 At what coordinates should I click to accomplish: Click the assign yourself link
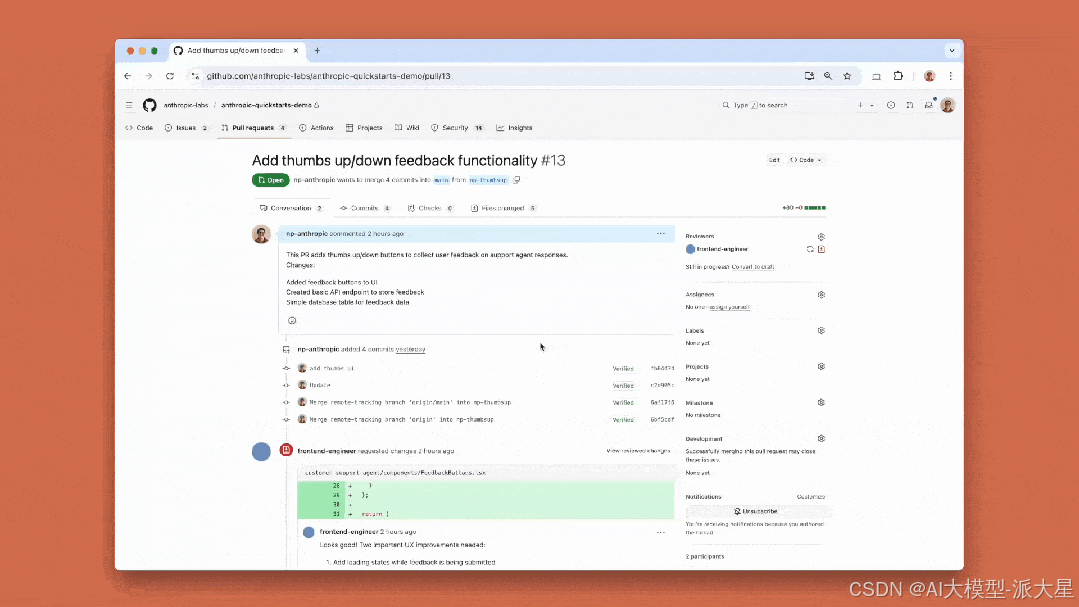(729, 308)
